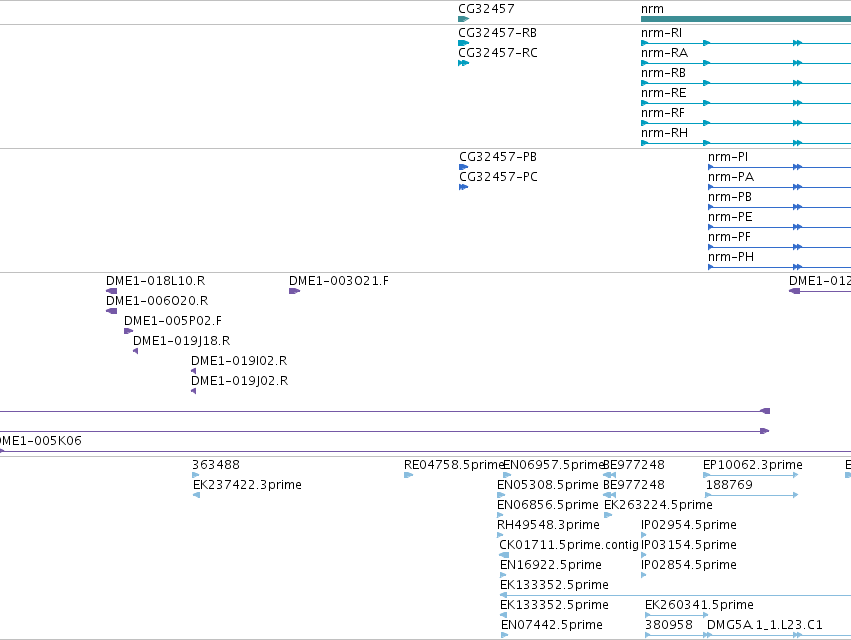This screenshot has width=851, height=640.
Task: Click the arrow glyph under CK01711.5prime.contig
Action: (504, 555)
